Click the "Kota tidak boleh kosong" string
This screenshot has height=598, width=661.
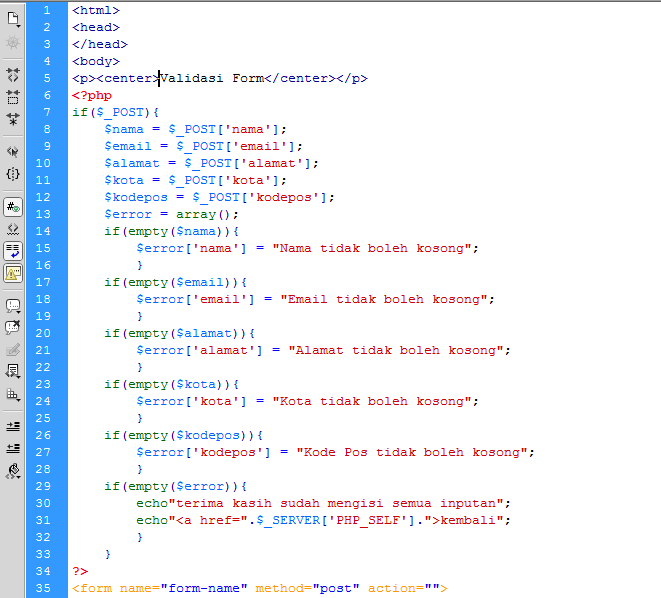pos(371,401)
